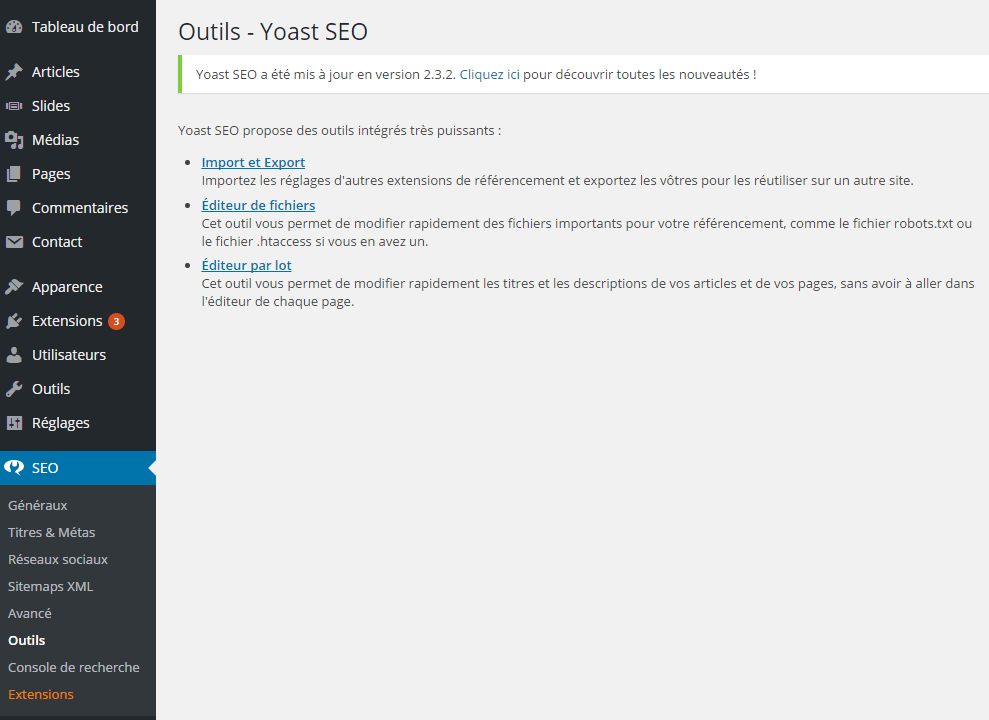The image size is (989, 720).
Task: Click the Commentaires speech bubble icon
Action: click(14, 208)
